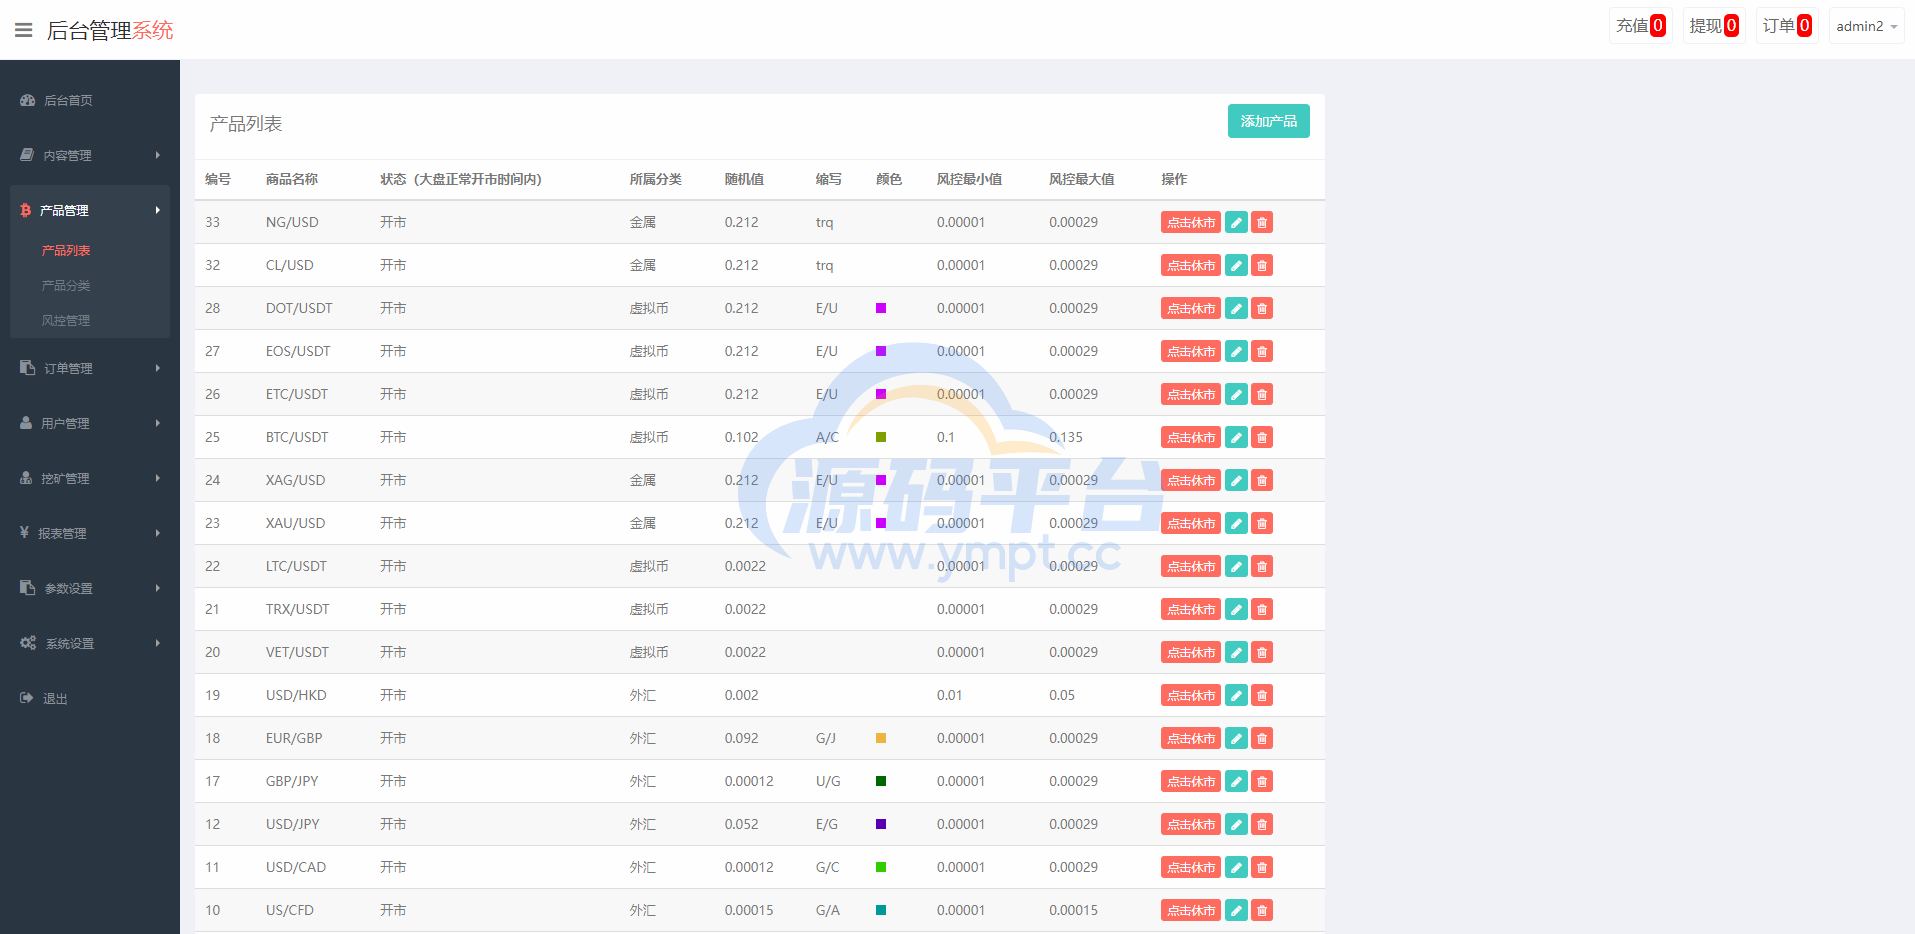Screen dimensions: 1915x934
Task: Click the bitcoin icon beside 产品管理
Action: [25, 210]
